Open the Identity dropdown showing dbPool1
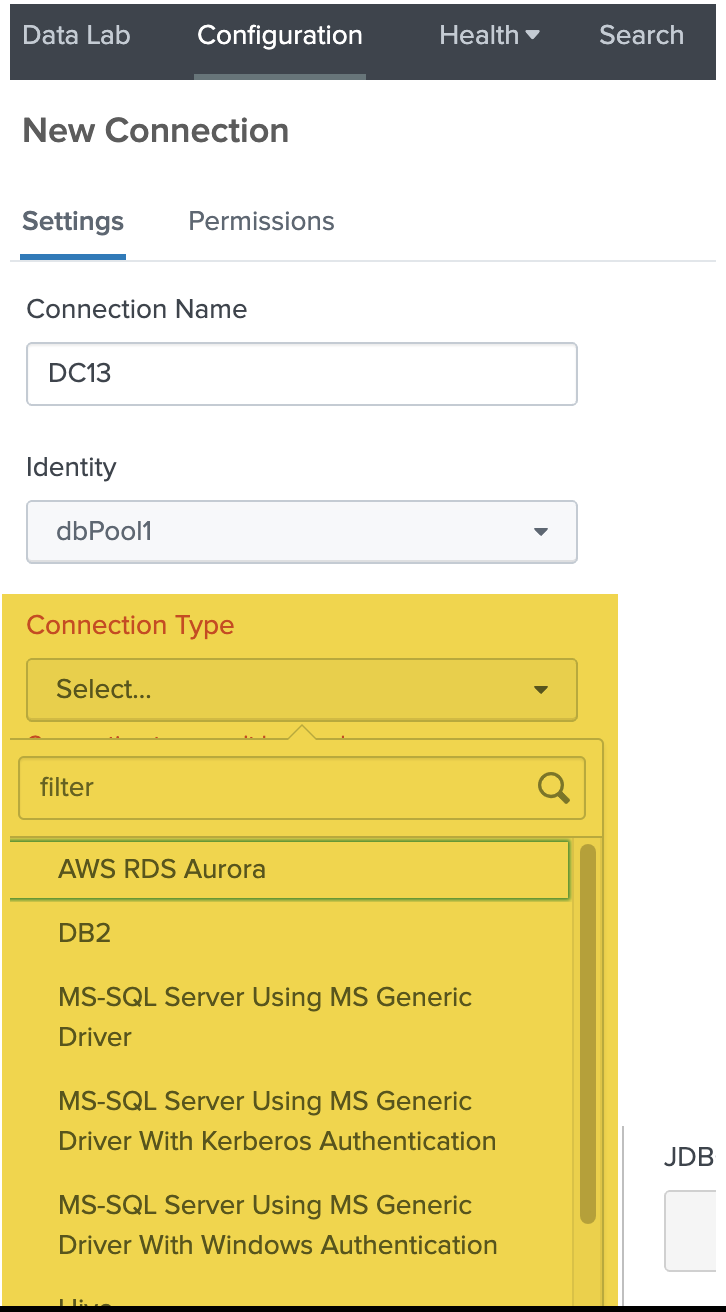The width and height of the screenshot is (726, 1312). 301,532
